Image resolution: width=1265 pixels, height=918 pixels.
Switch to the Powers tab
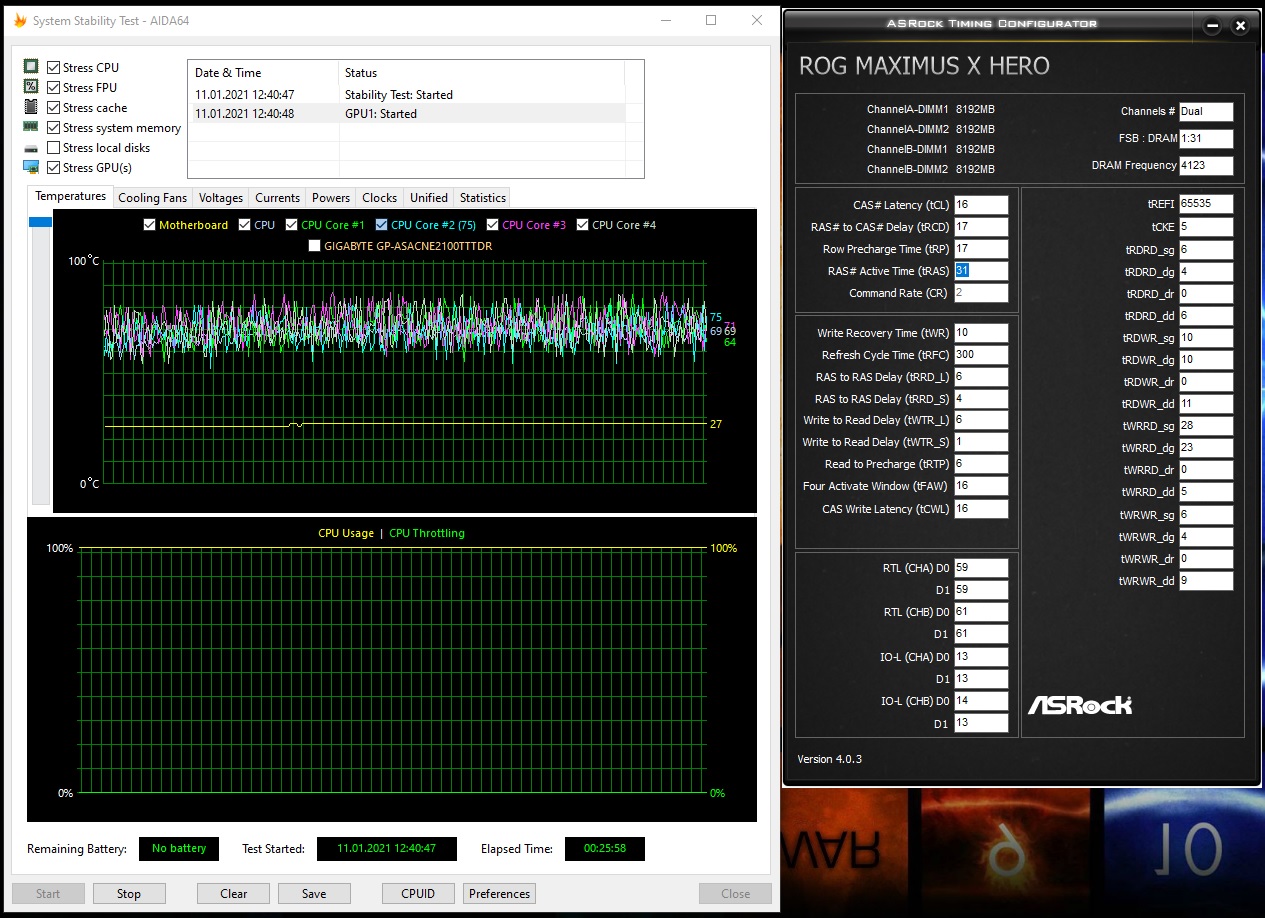tap(331, 198)
